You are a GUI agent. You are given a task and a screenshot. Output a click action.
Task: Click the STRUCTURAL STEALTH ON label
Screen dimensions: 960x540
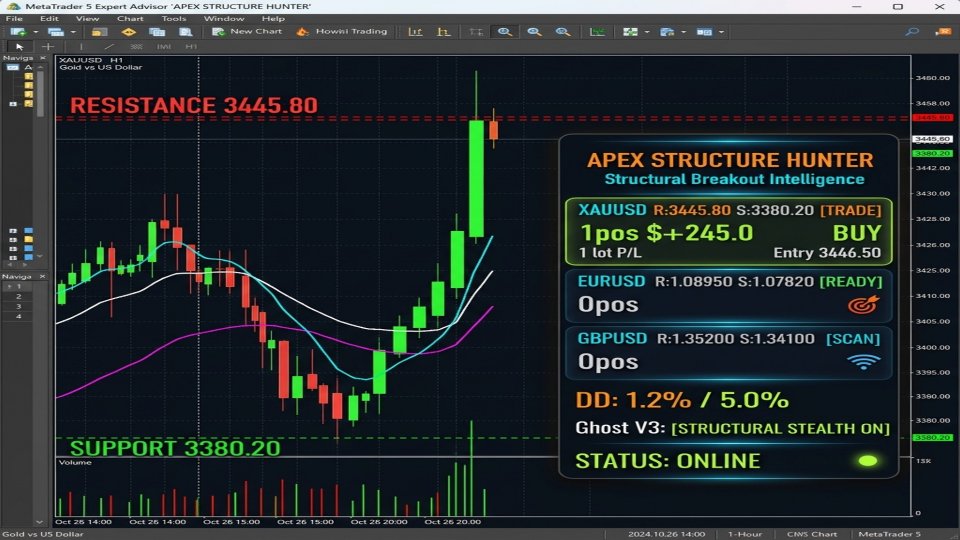780,429
